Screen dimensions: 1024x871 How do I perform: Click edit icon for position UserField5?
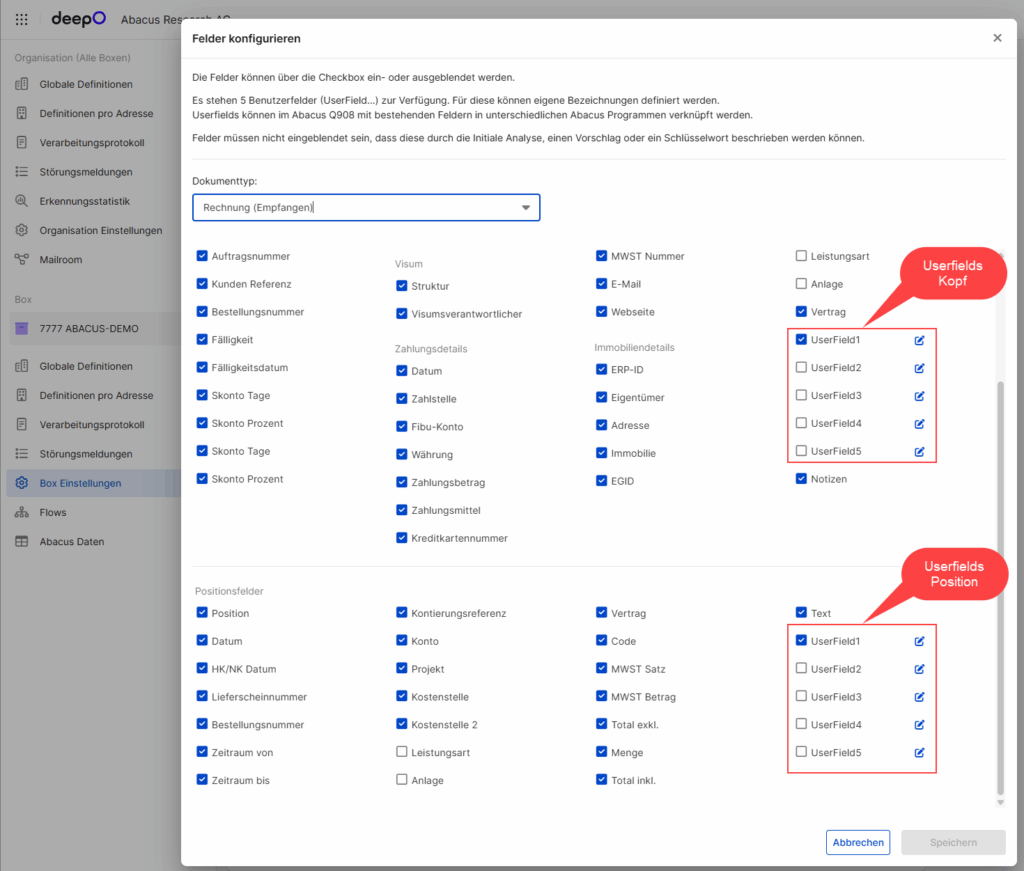click(920, 753)
